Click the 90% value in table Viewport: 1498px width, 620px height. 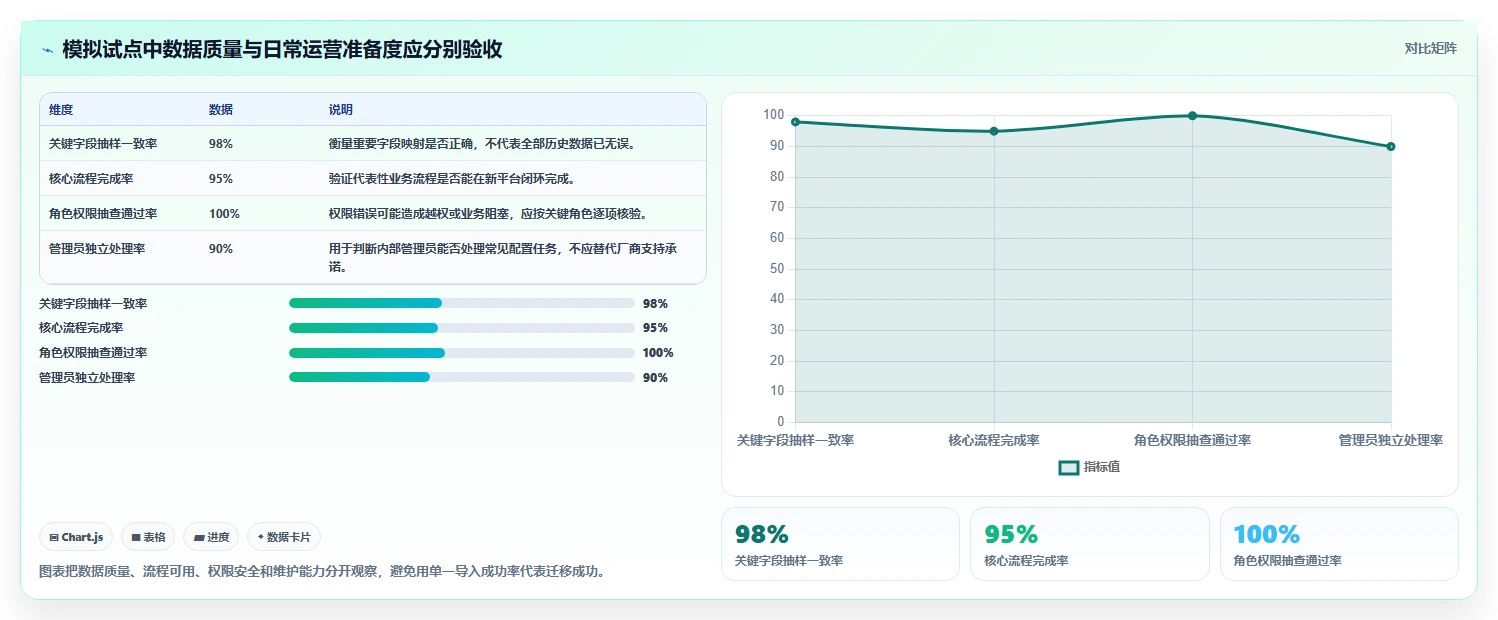point(221,249)
